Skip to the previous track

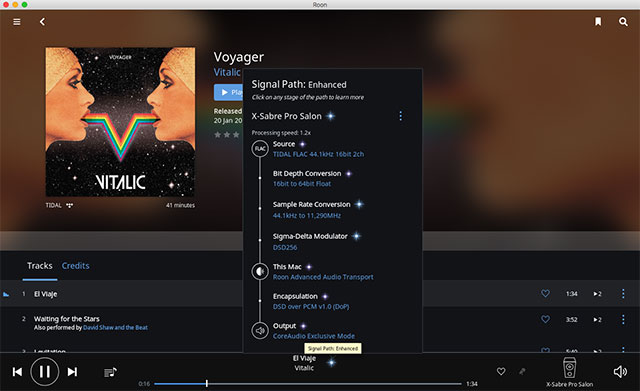[17, 372]
